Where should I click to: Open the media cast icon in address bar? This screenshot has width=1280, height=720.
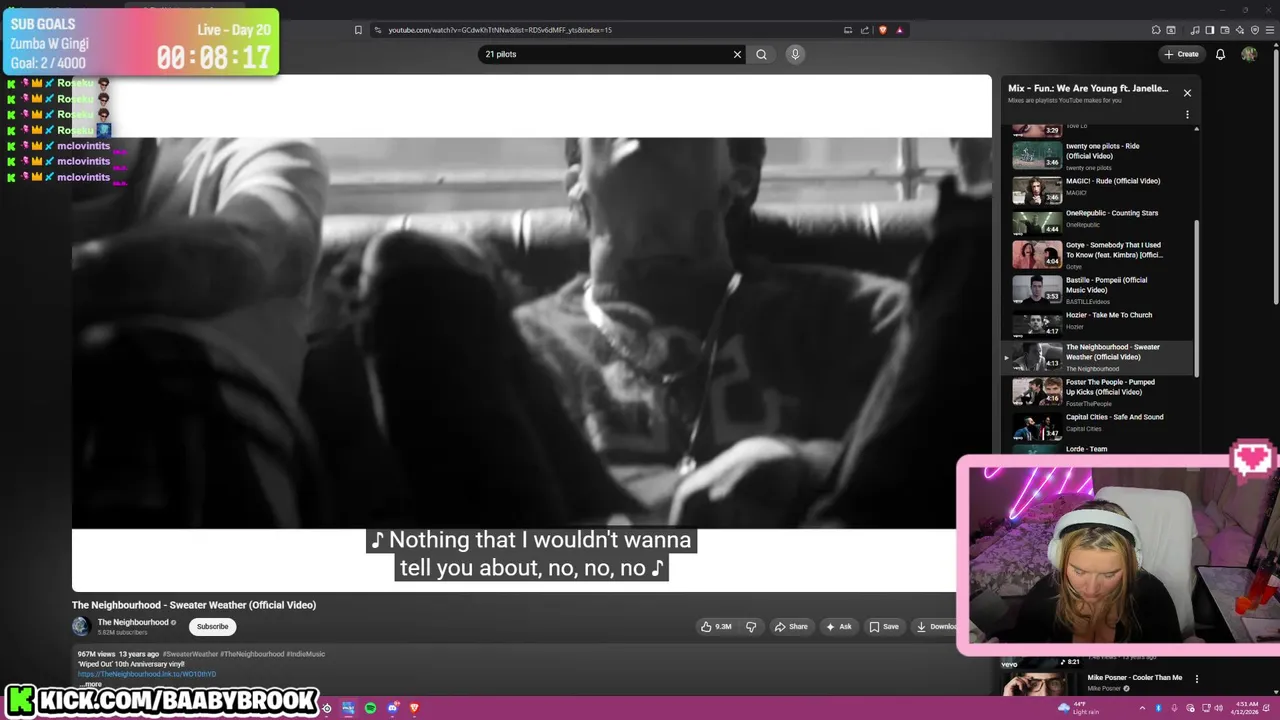(848, 30)
